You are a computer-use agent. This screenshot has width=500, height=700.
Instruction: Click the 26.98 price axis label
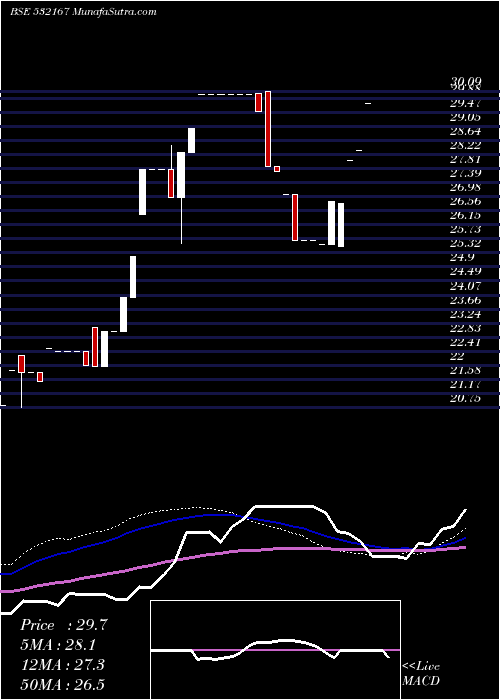[x=466, y=188]
